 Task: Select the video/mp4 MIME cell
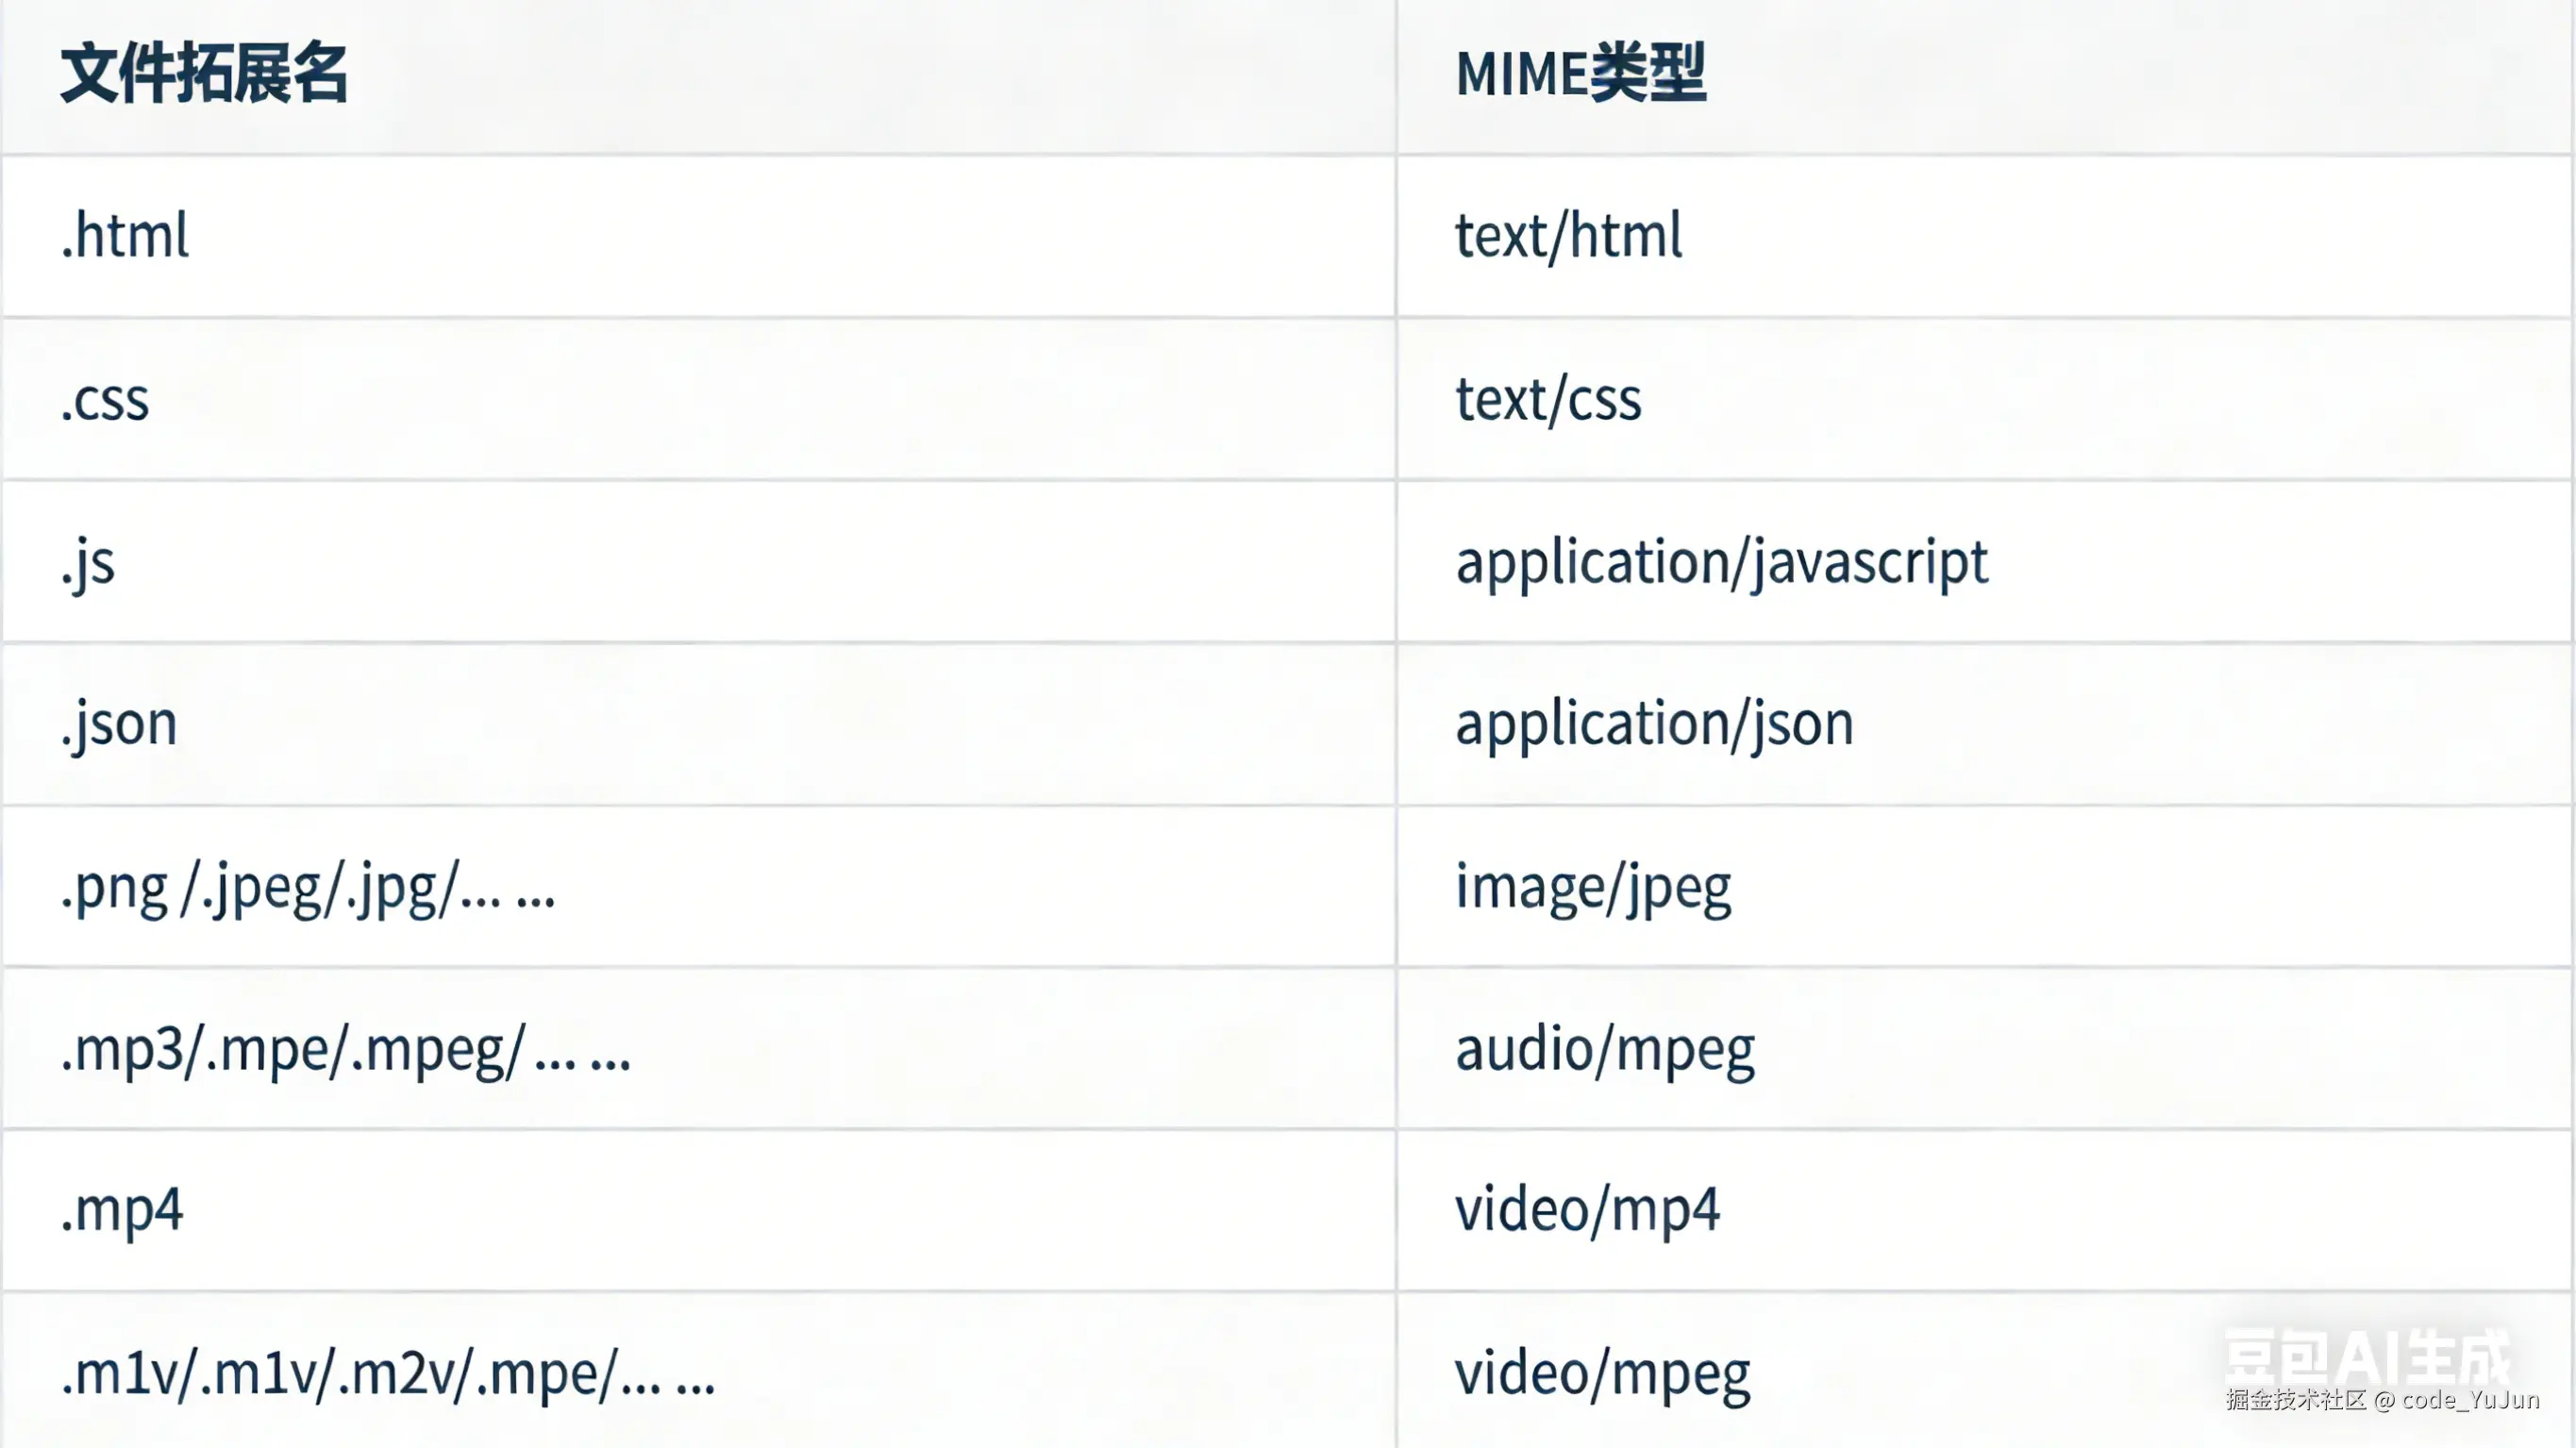(x=1586, y=1211)
